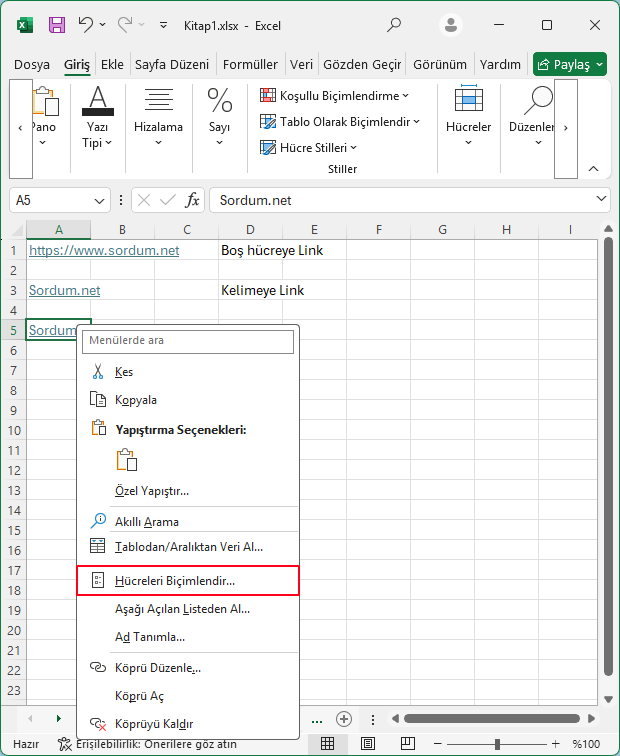Viewport: 620px width, 756px height.
Task: Open the Veri tab
Action: click(301, 65)
